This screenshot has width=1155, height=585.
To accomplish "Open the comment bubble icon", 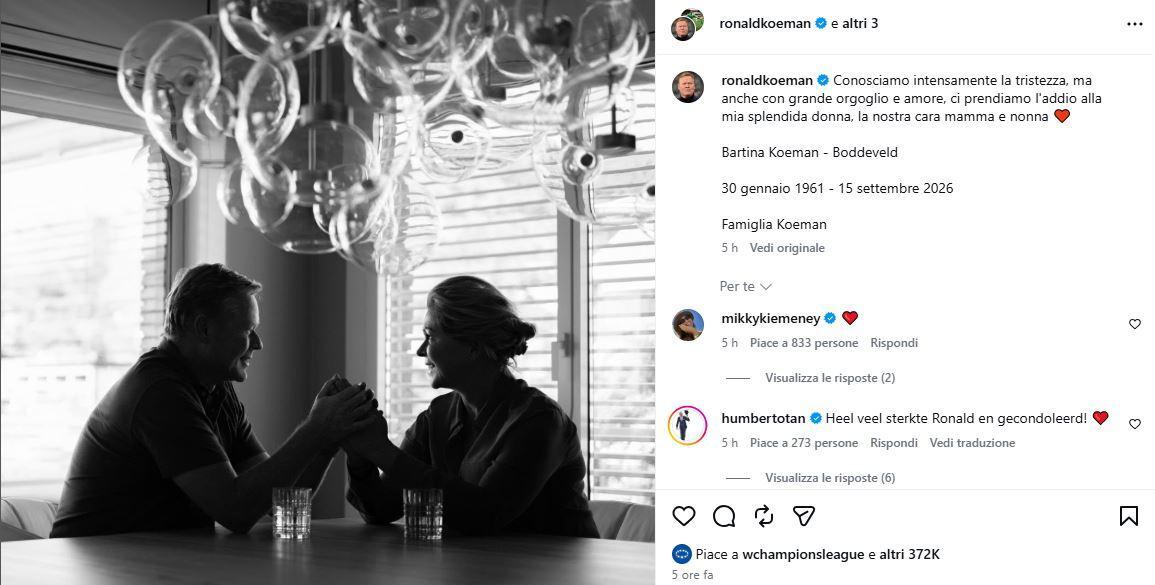I will click(x=724, y=516).
